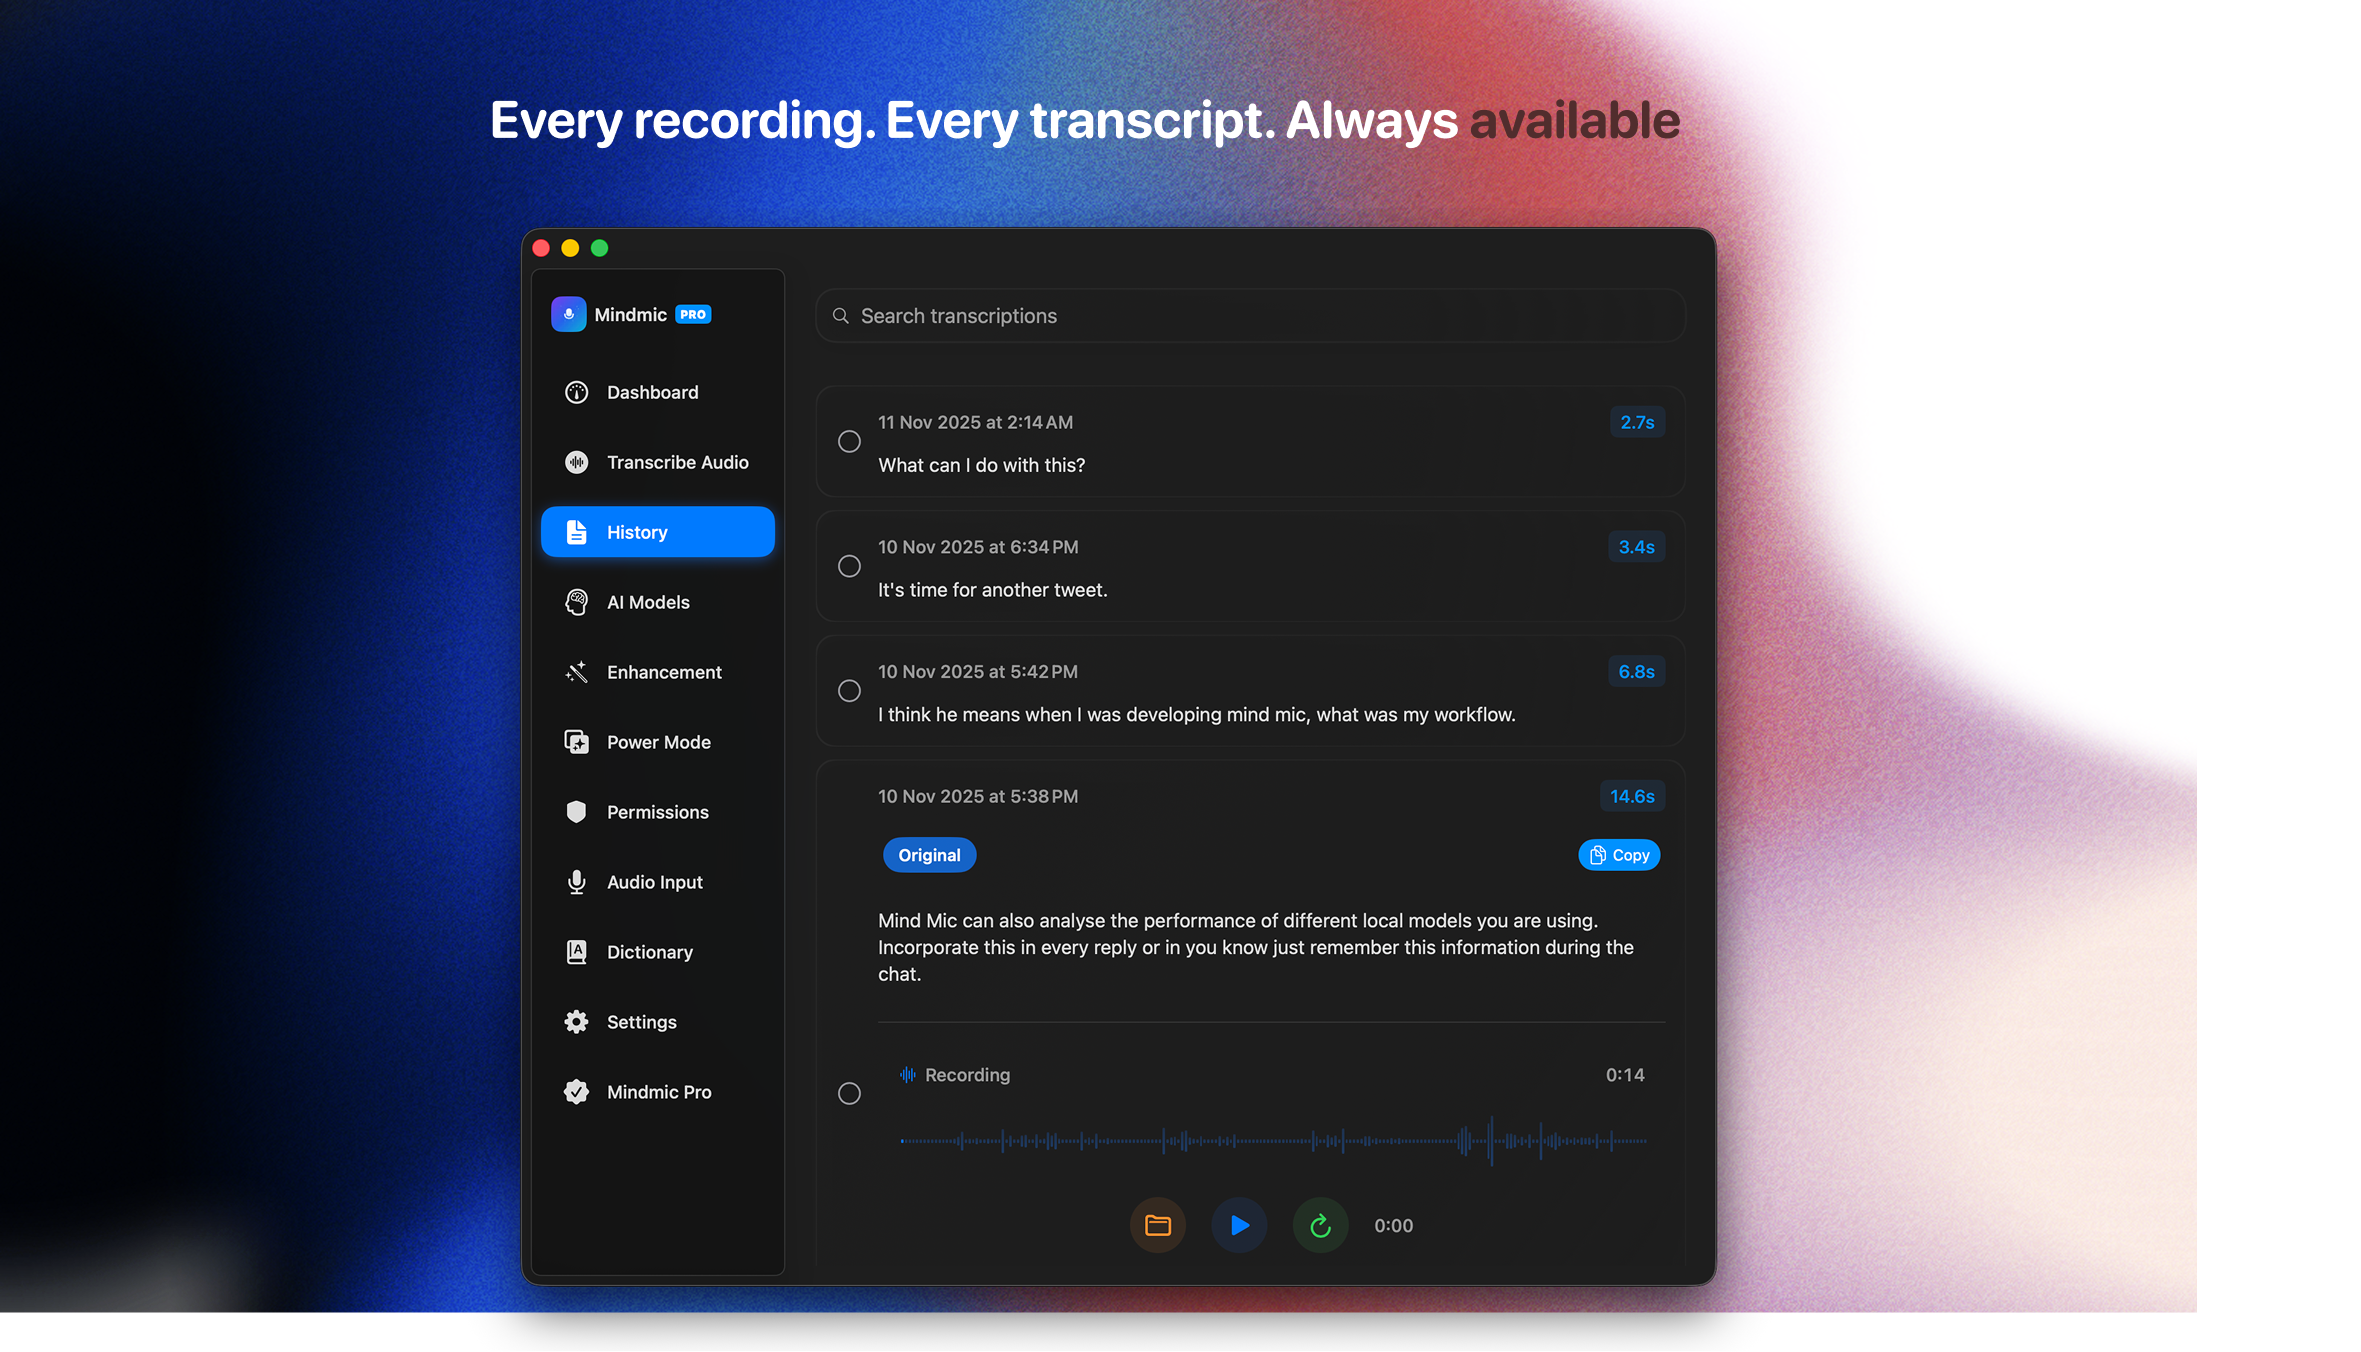2361x1352 pixels.
Task: Switch to the History tab
Action: click(657, 531)
